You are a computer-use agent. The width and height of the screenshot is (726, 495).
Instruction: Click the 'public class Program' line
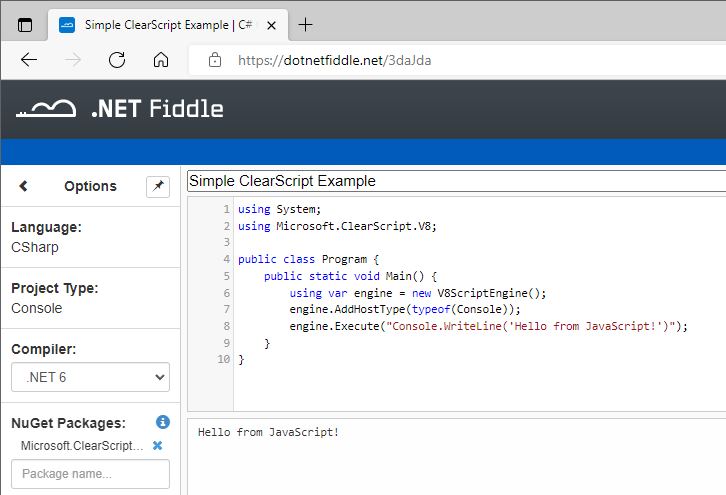308,259
